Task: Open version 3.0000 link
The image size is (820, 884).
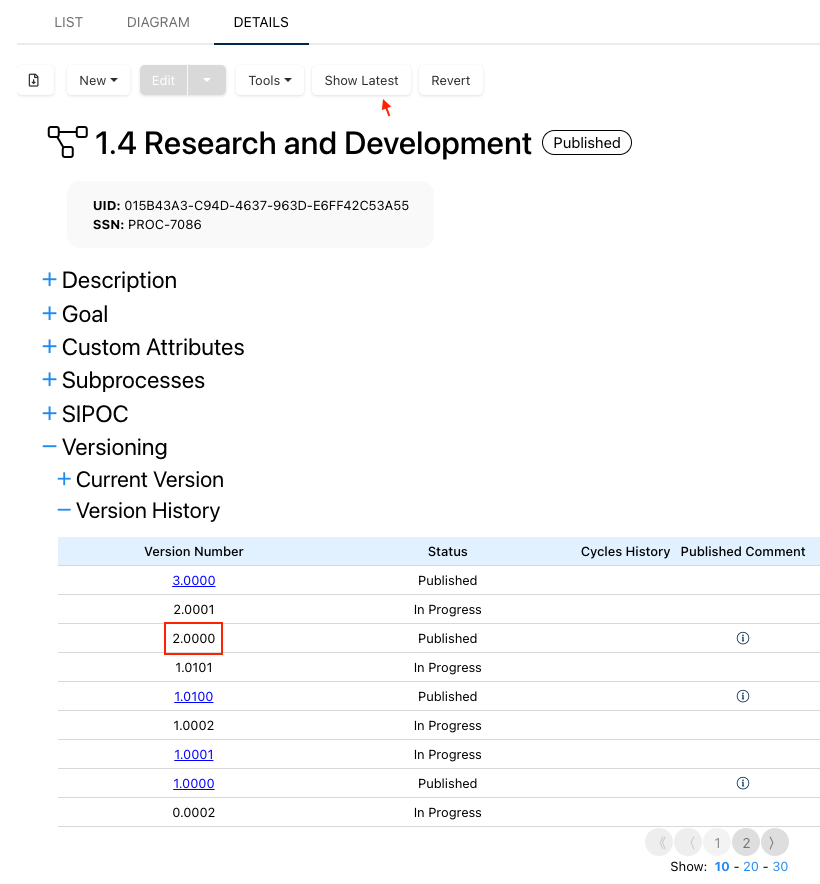Action: pyautogui.click(x=194, y=580)
